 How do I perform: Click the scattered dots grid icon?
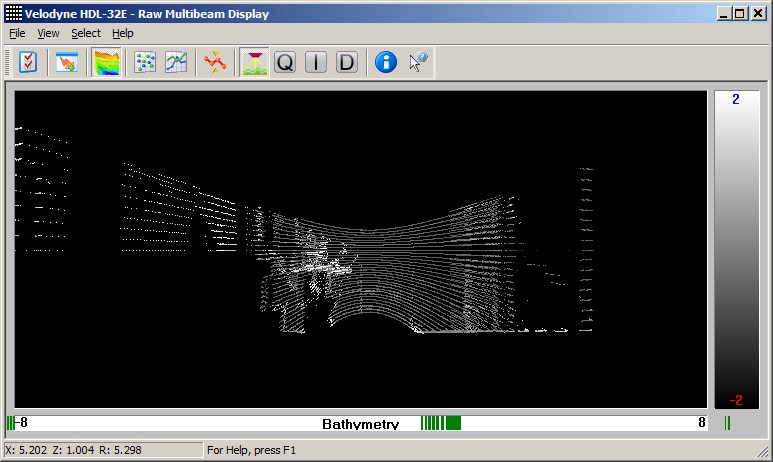point(145,63)
